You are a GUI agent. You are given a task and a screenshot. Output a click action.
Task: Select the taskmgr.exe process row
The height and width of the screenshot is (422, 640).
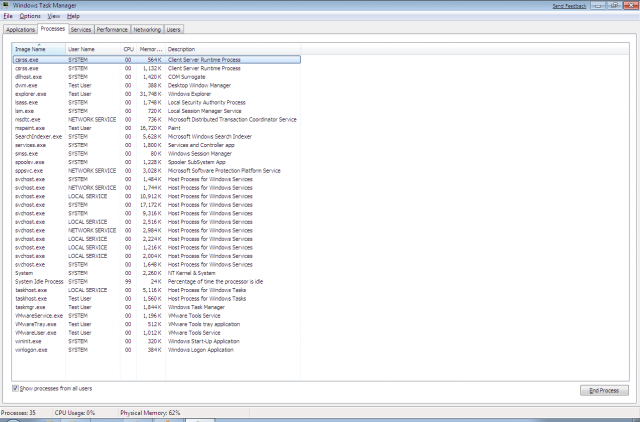157,307
